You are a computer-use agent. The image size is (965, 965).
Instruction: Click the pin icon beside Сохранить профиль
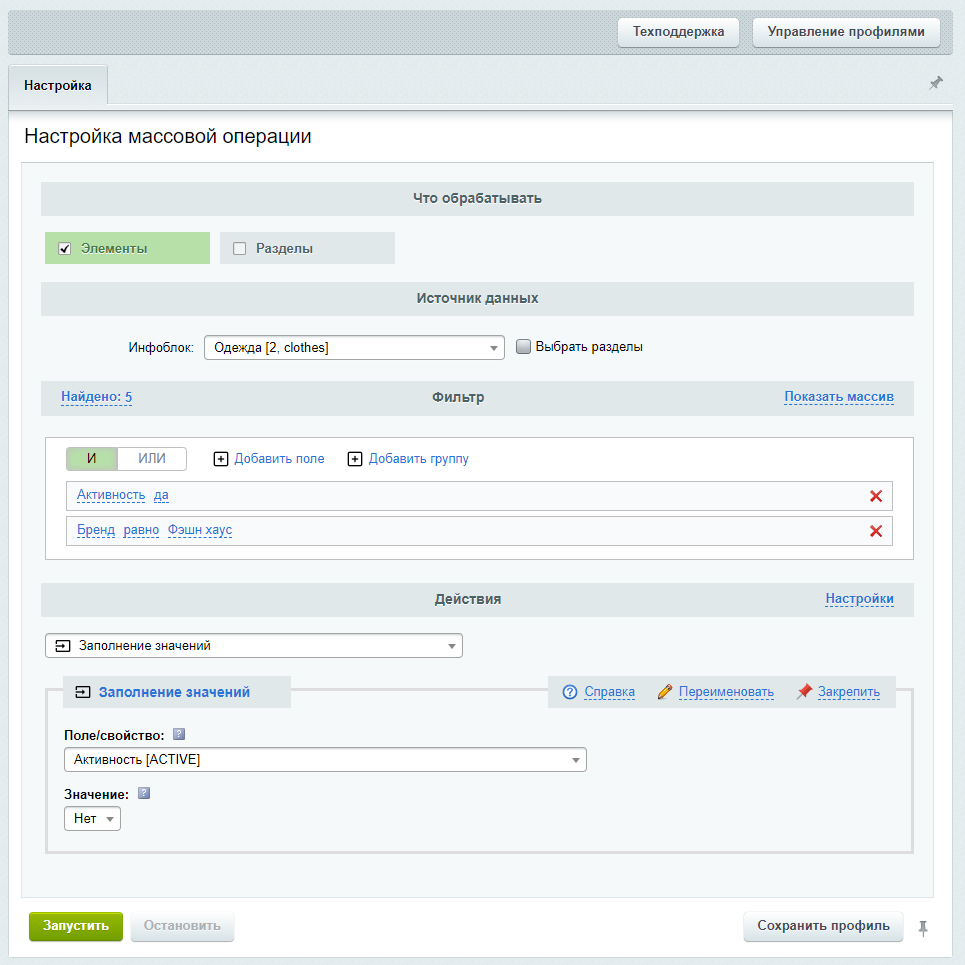click(x=923, y=927)
